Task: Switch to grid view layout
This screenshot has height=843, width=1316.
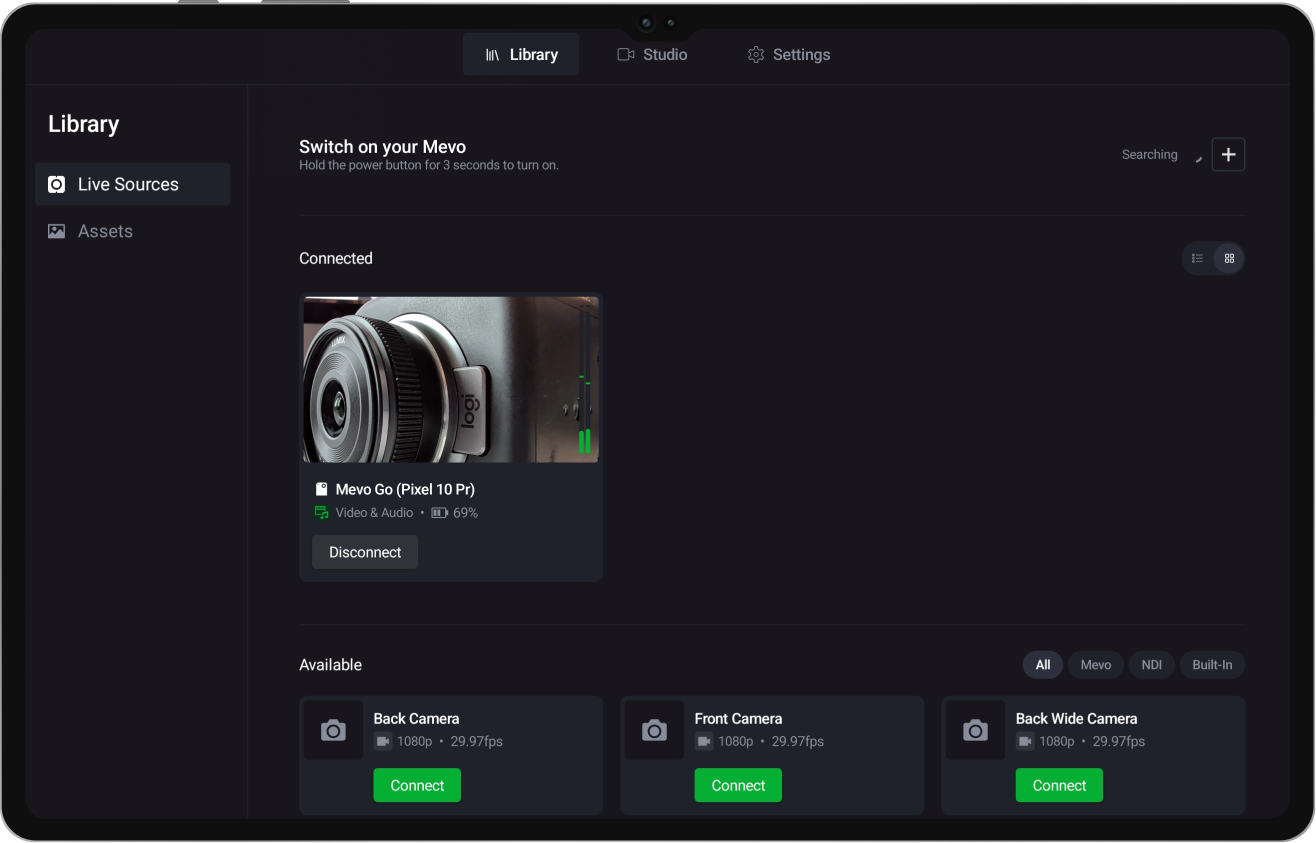Action: tap(1229, 258)
